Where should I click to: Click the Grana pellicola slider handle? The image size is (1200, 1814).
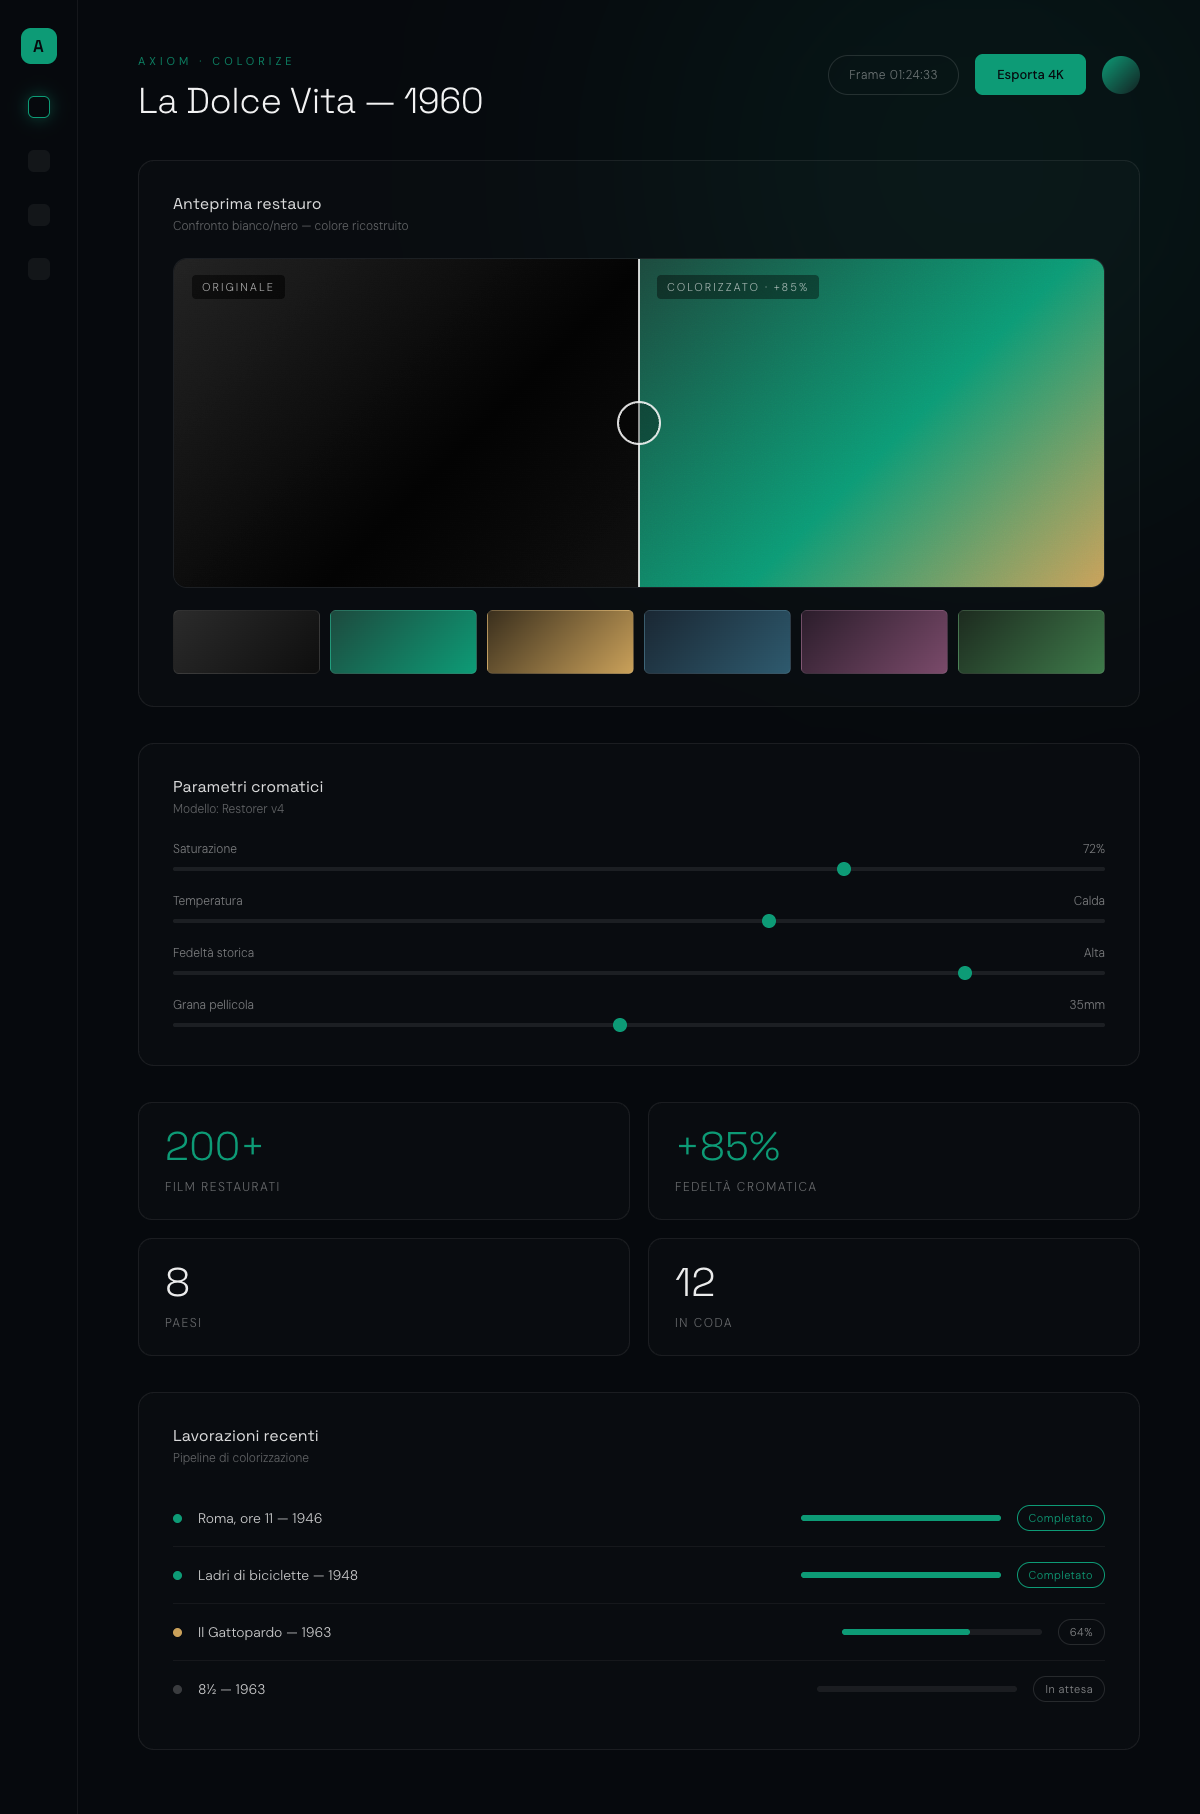pyautogui.click(x=620, y=1025)
